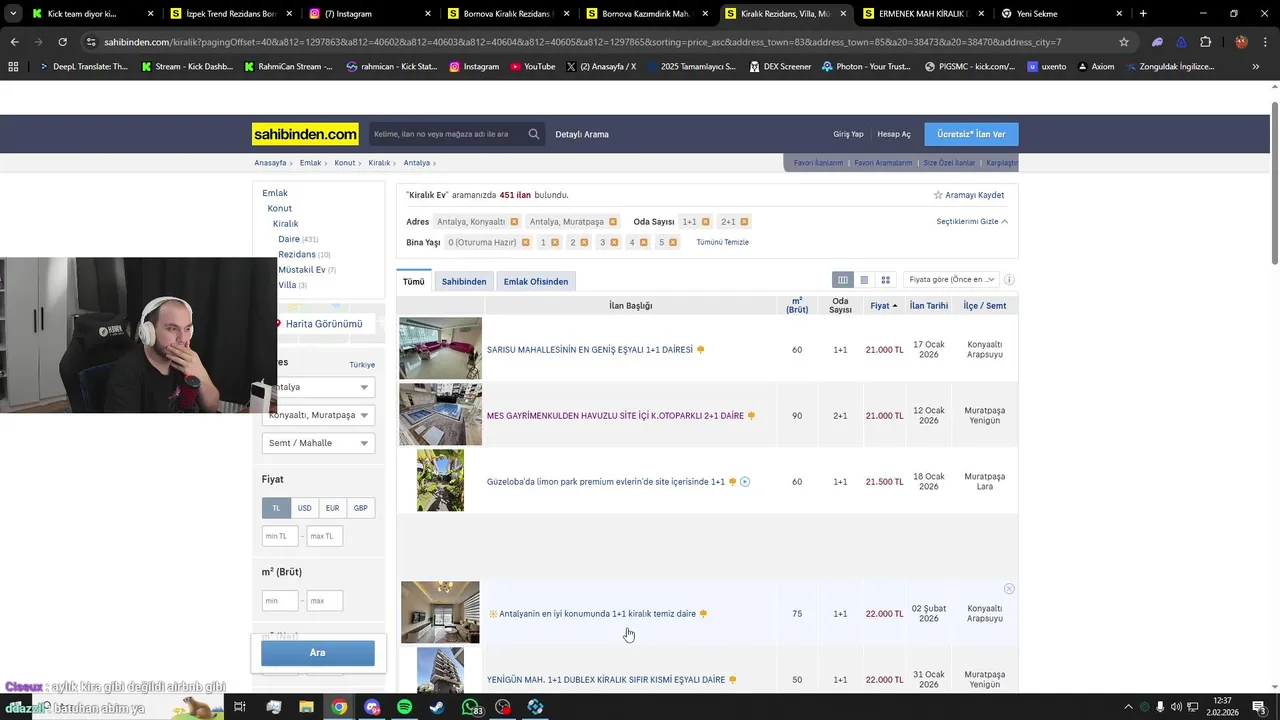Viewport: 1280px width, 720px height.
Task: Remove the 1+1 room count filter
Action: tap(705, 222)
